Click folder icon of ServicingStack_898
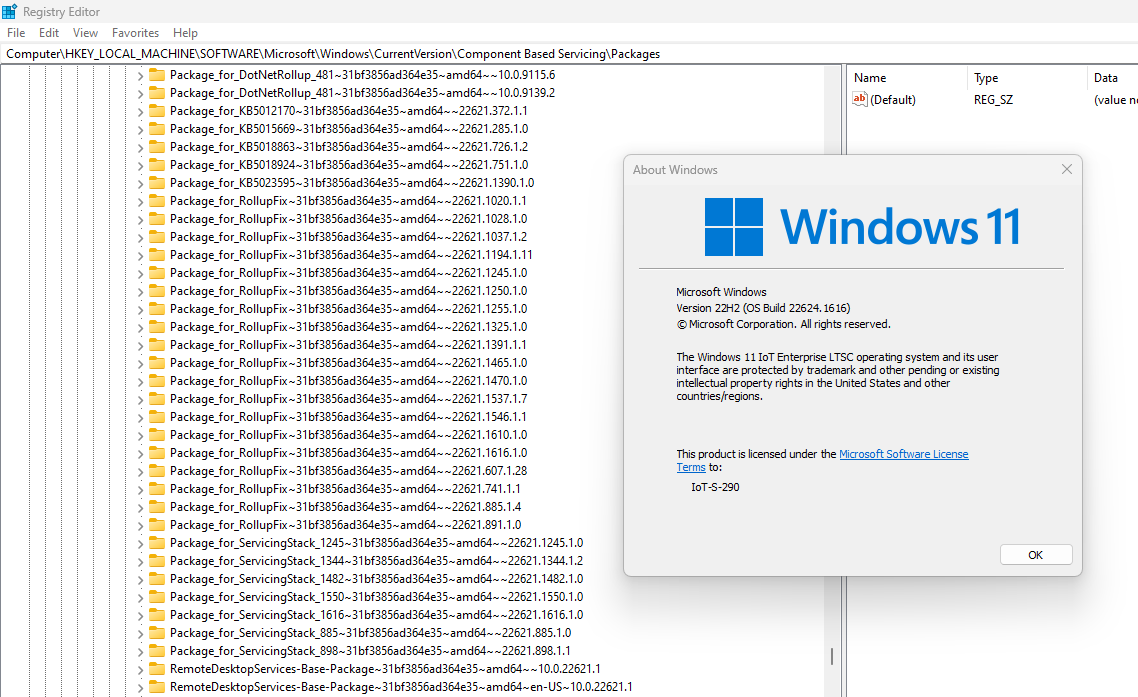Viewport: 1138px width, 697px height. point(157,651)
